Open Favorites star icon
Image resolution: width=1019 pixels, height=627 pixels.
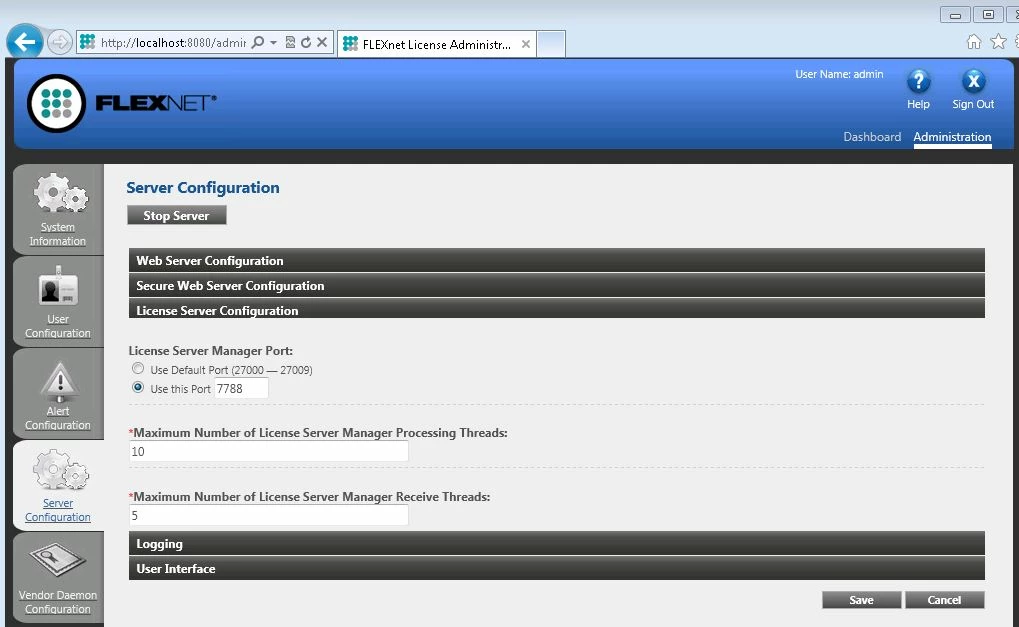998,42
